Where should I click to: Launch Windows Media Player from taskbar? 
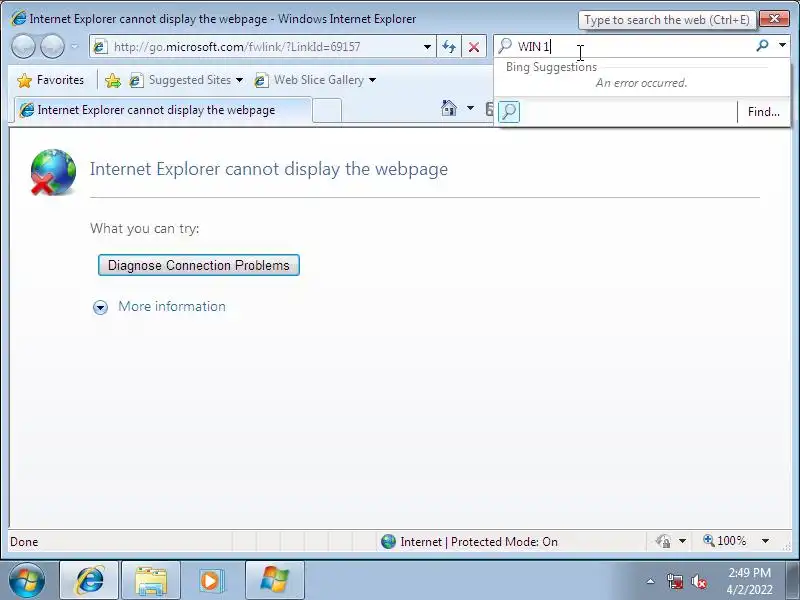click(x=210, y=580)
